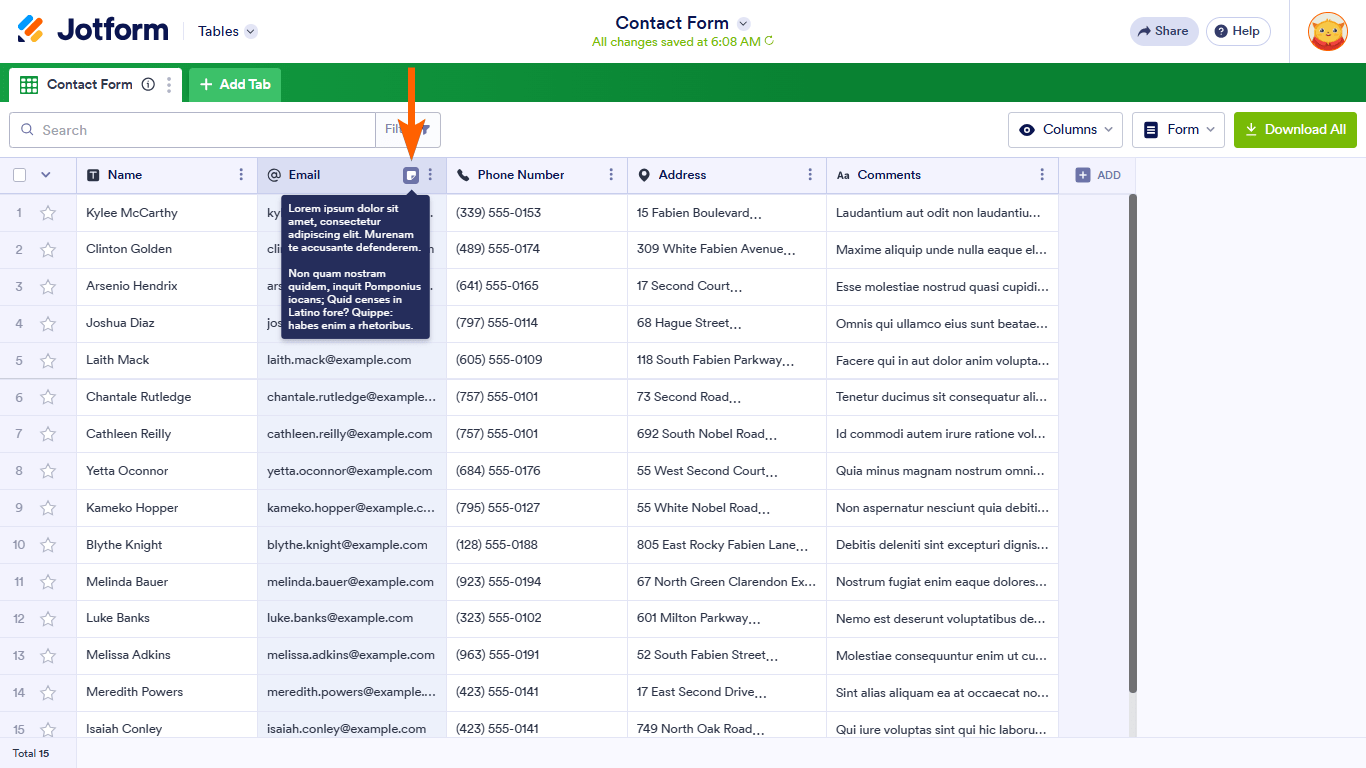Select the comment starting with Tenetur ducimus

coord(942,398)
